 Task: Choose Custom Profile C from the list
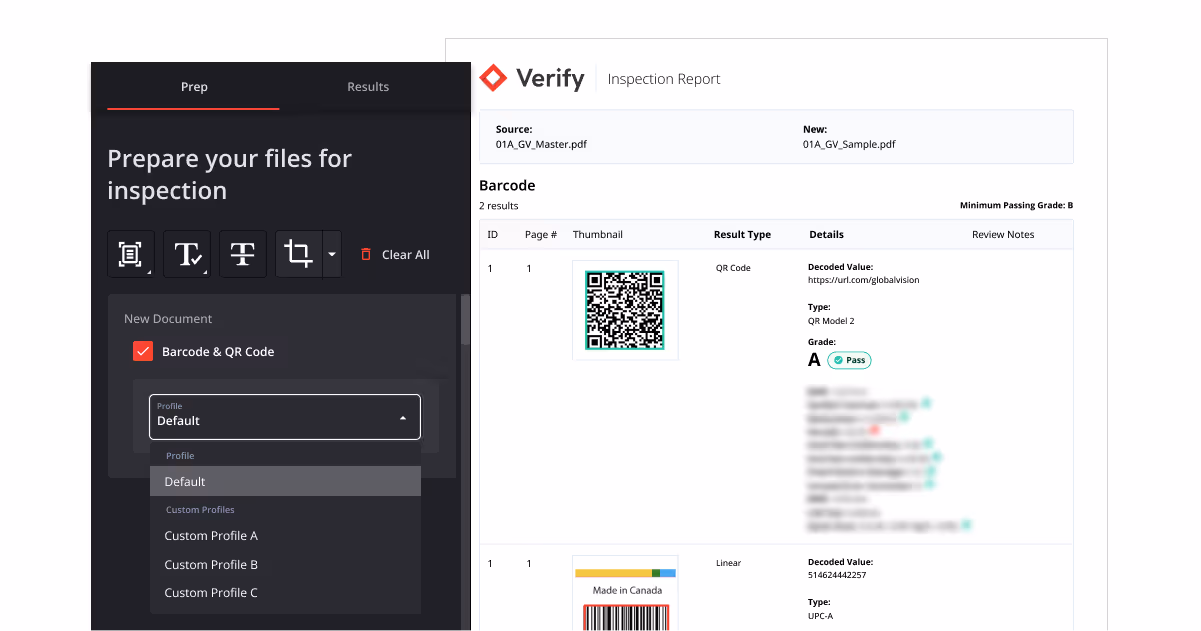285,593
